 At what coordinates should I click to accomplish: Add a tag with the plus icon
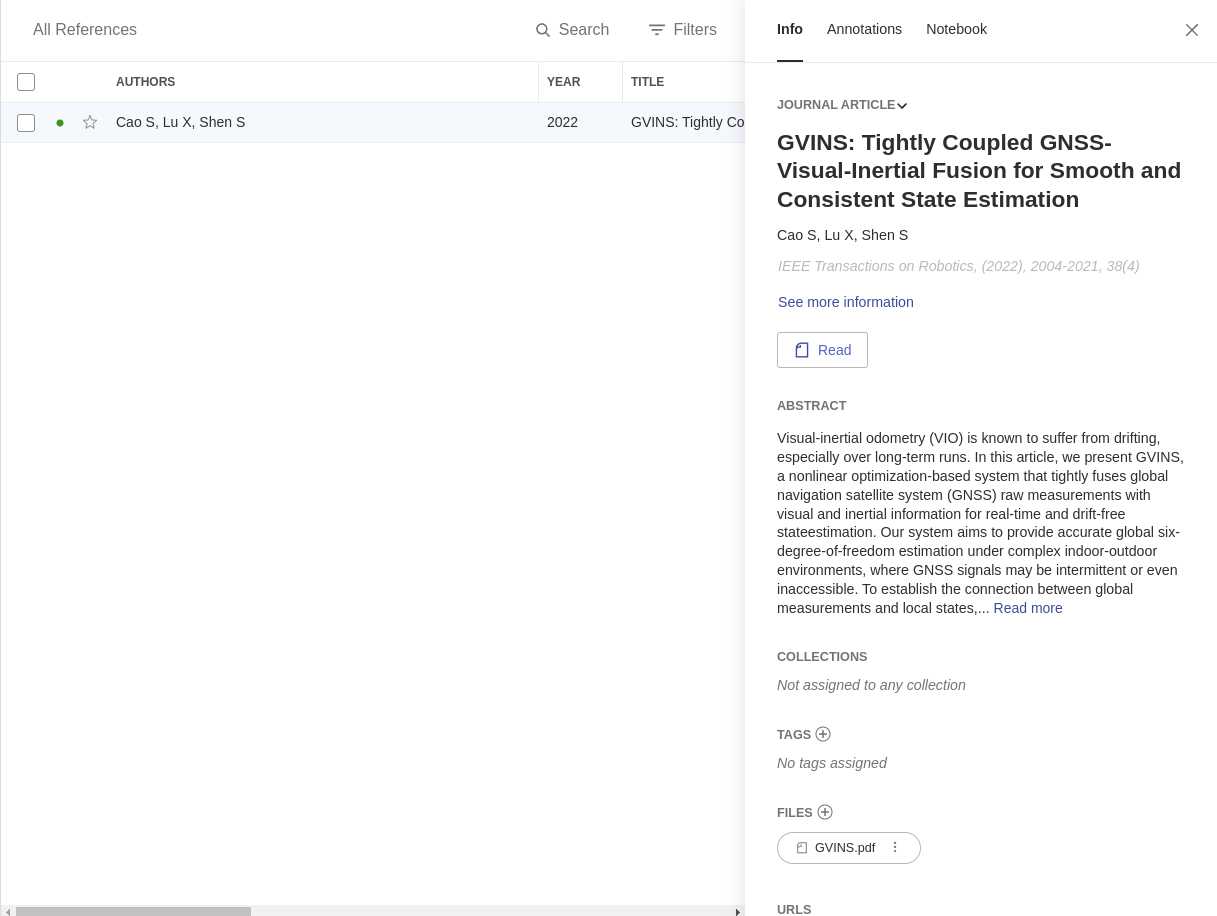coord(823,734)
